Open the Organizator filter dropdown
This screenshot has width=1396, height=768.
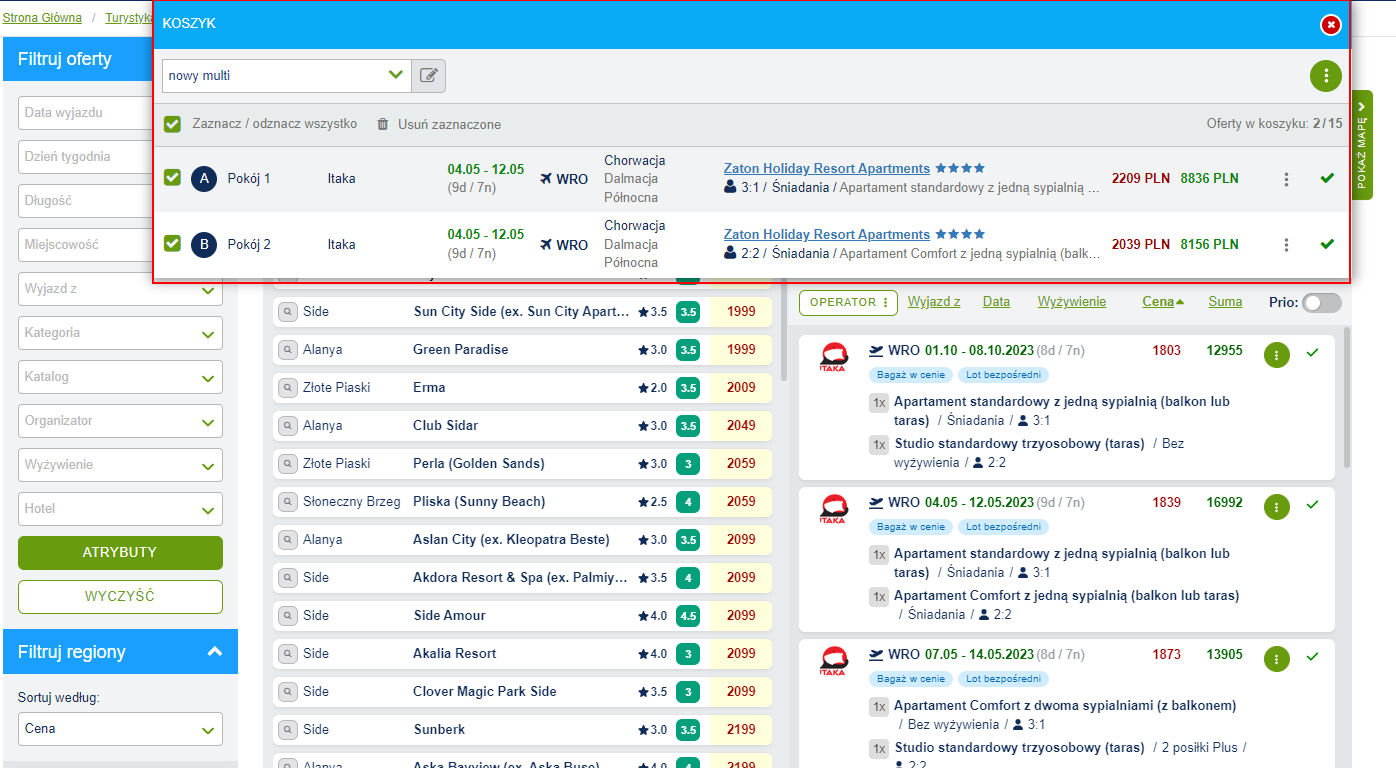[x=120, y=421]
